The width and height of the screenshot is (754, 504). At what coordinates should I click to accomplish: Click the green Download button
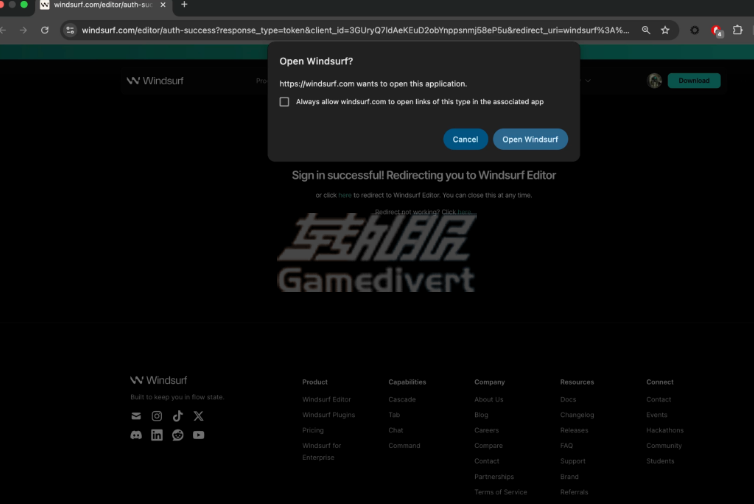(694, 81)
